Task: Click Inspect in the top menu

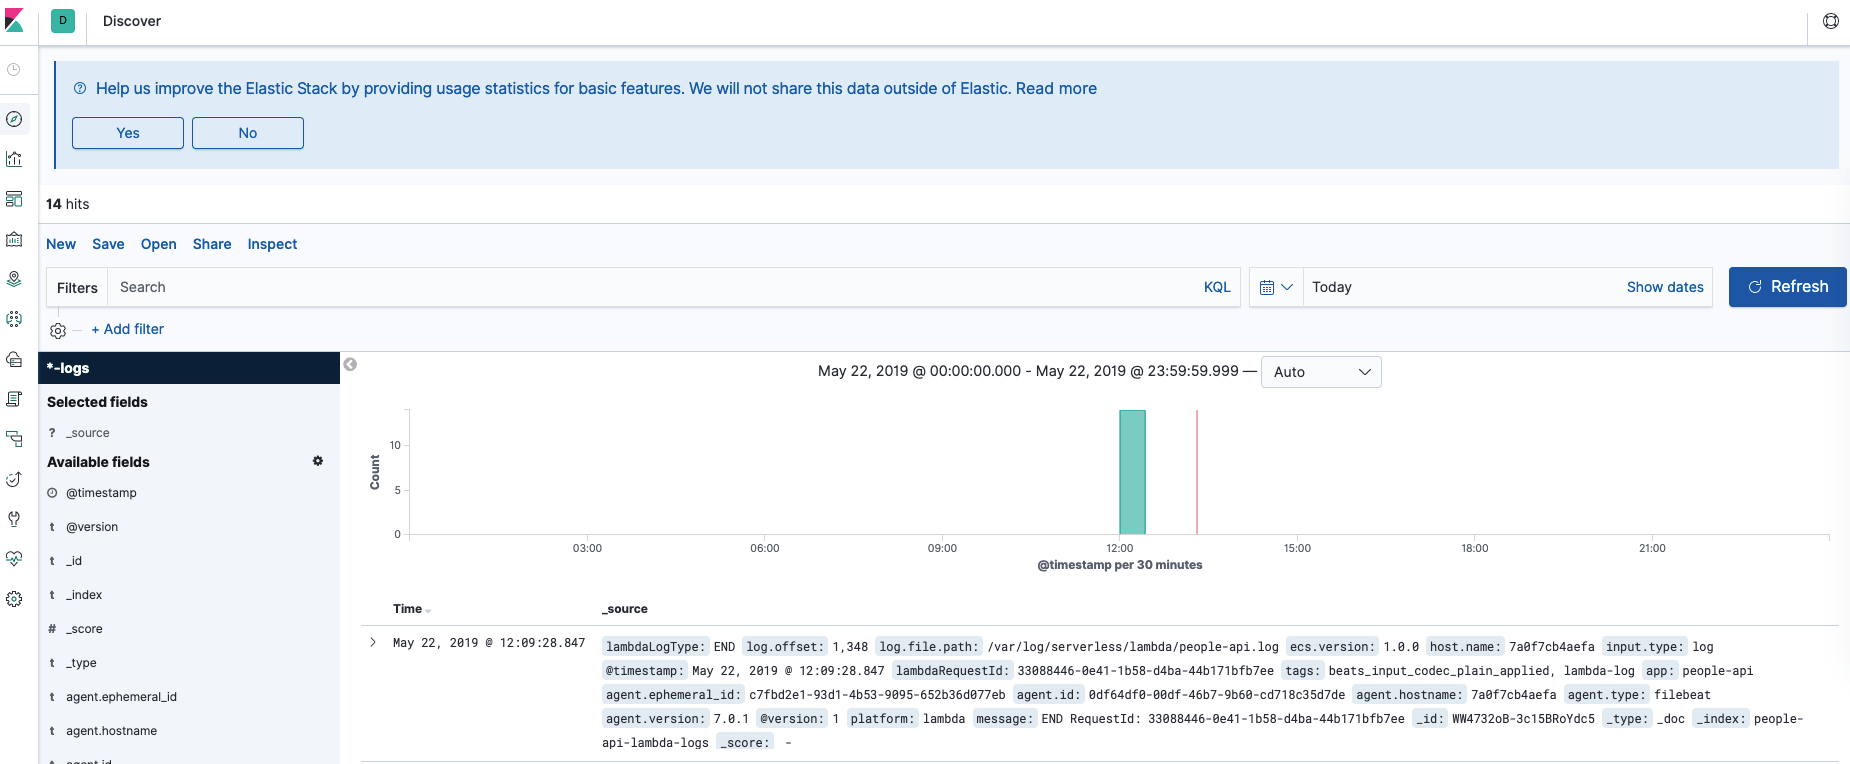Action: coord(272,244)
